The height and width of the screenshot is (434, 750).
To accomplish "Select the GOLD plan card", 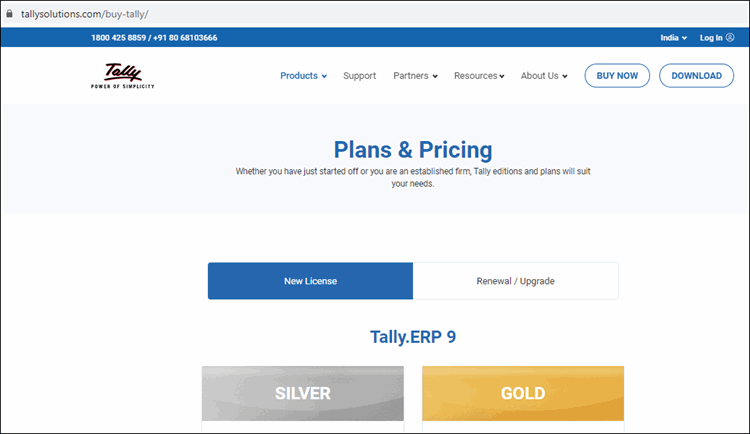I will click(x=523, y=393).
